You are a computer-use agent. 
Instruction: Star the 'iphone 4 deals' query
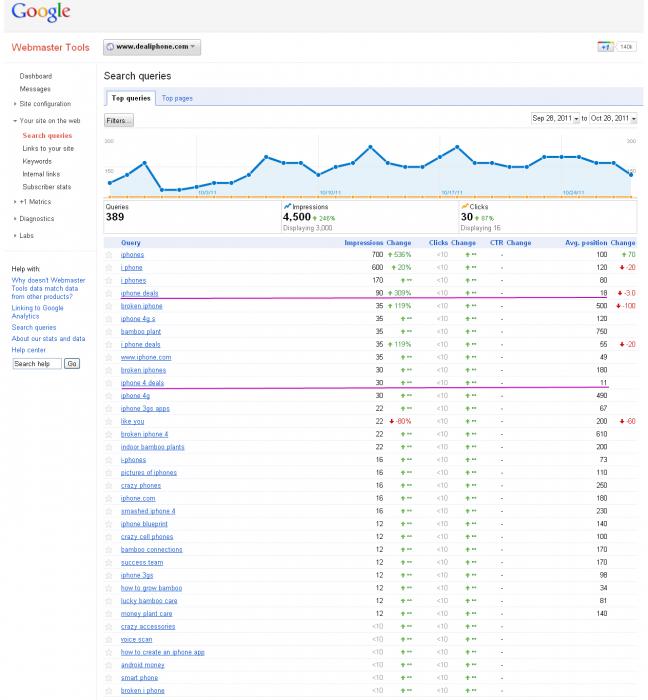pyautogui.click(x=108, y=383)
